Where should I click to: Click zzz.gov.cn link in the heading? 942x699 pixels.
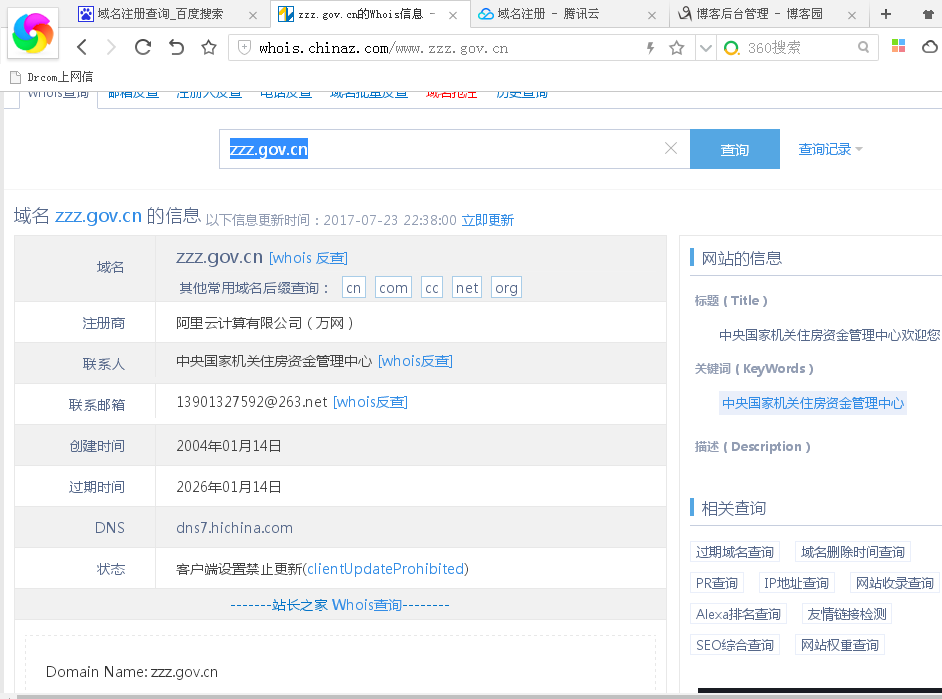(x=99, y=216)
